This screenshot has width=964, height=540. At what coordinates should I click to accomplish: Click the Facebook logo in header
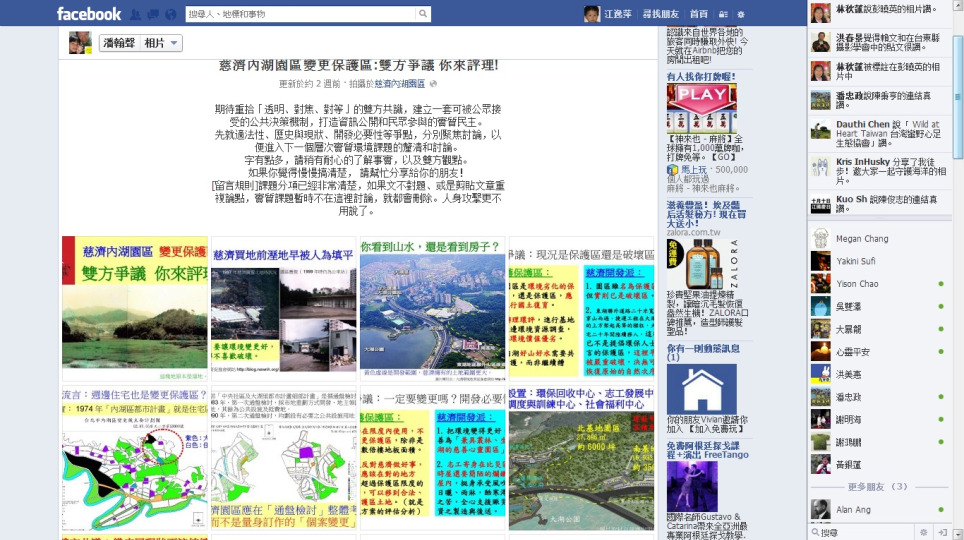89,14
